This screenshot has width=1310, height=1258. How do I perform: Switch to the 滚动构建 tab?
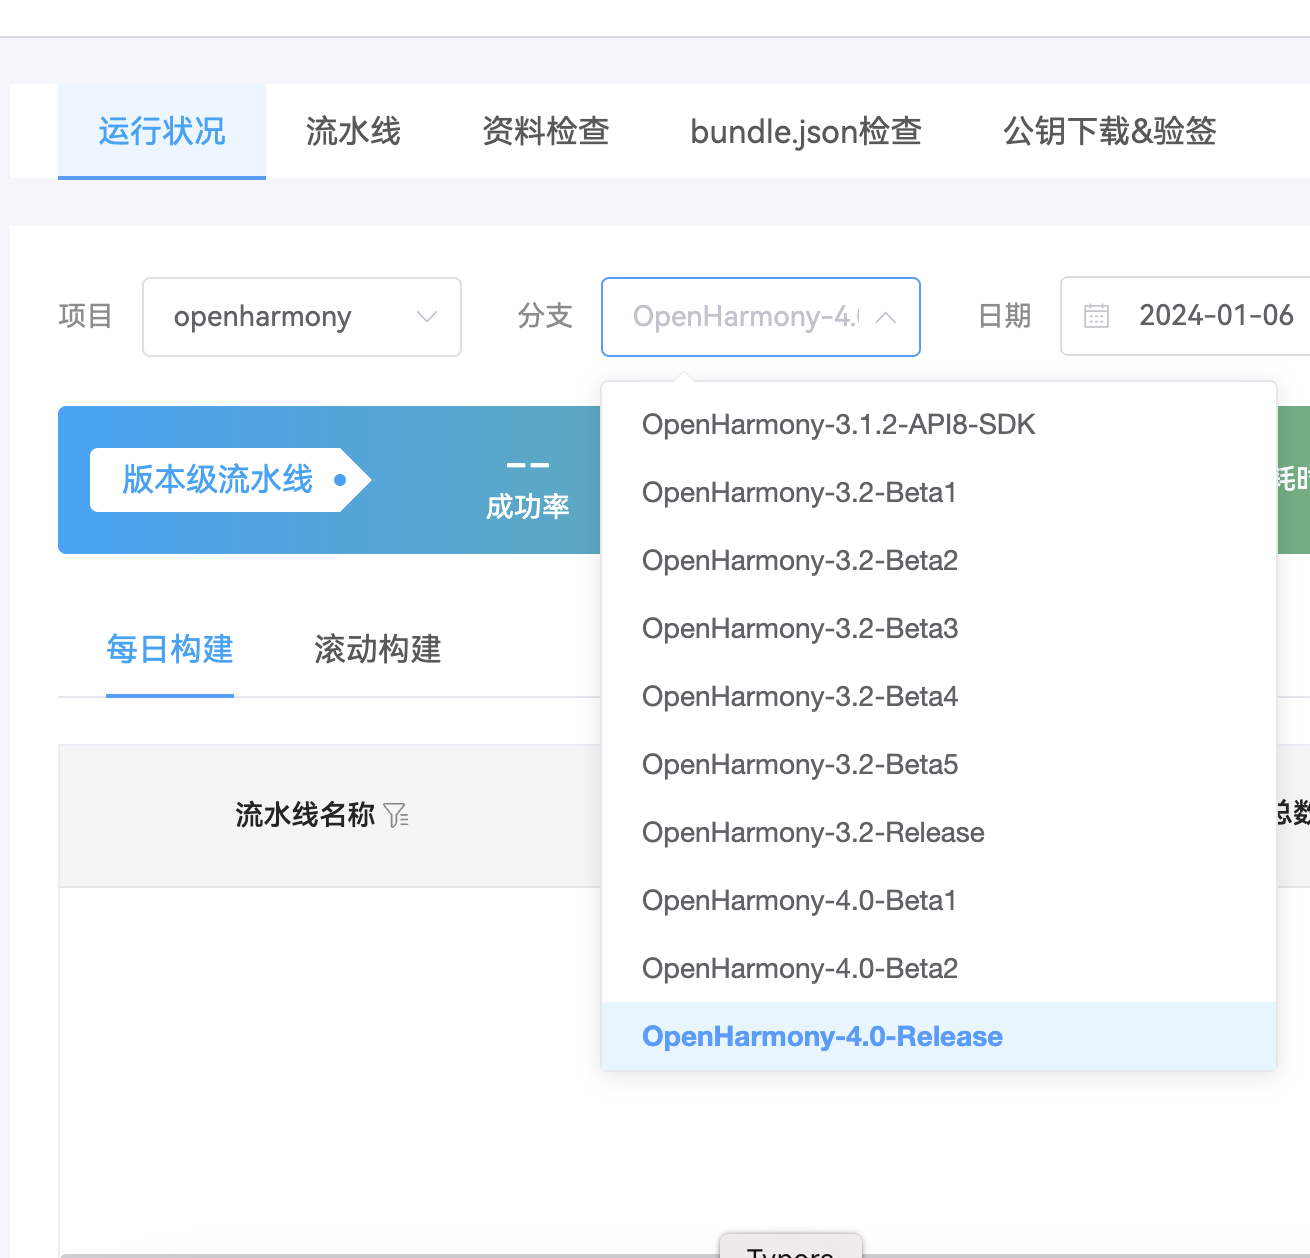click(x=378, y=650)
